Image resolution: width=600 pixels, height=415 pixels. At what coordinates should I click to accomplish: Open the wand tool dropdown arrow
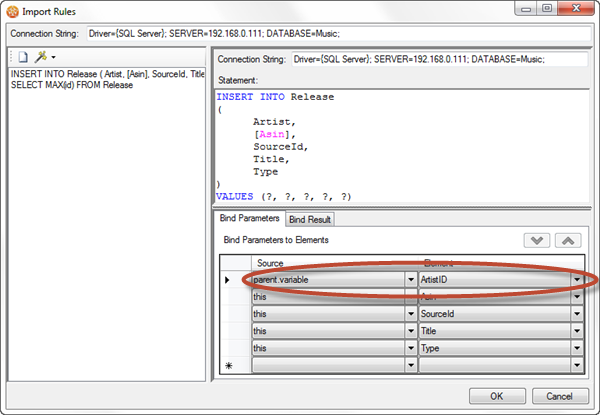click(x=52, y=59)
